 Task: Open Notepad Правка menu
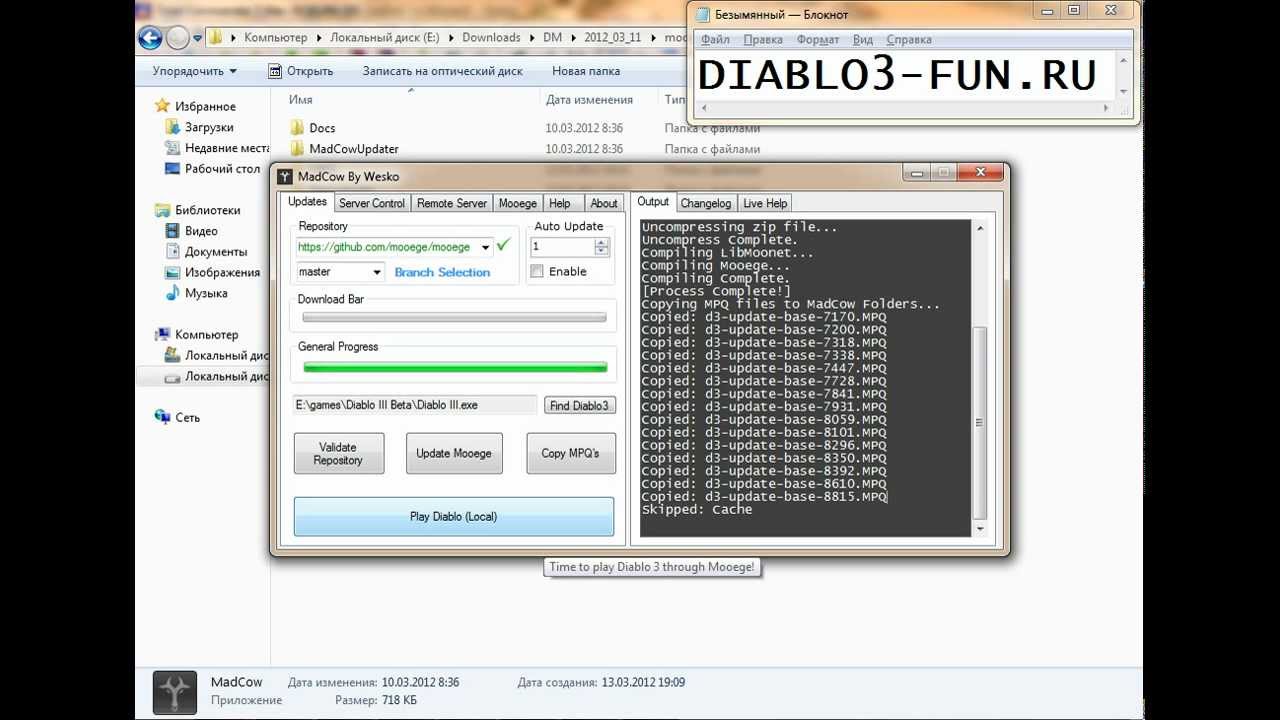click(763, 40)
